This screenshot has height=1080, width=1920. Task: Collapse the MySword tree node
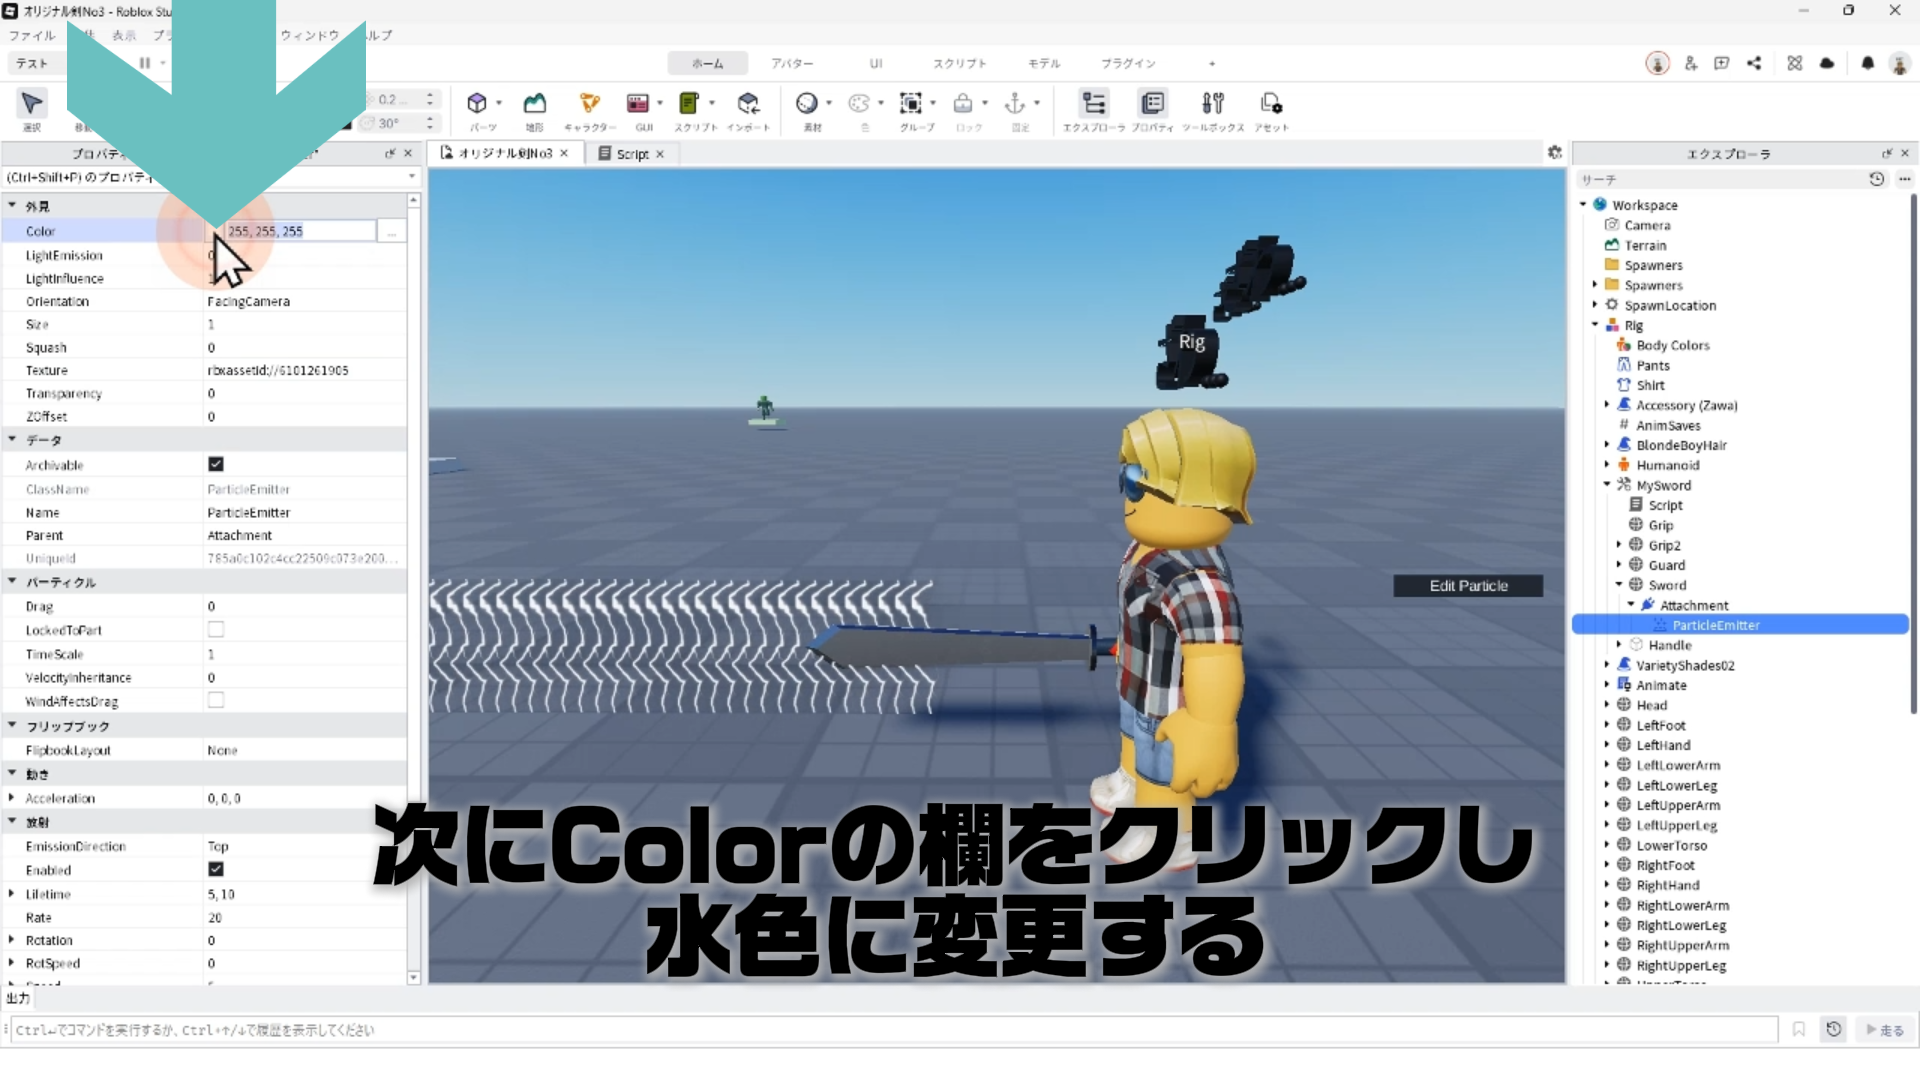(x=1607, y=485)
